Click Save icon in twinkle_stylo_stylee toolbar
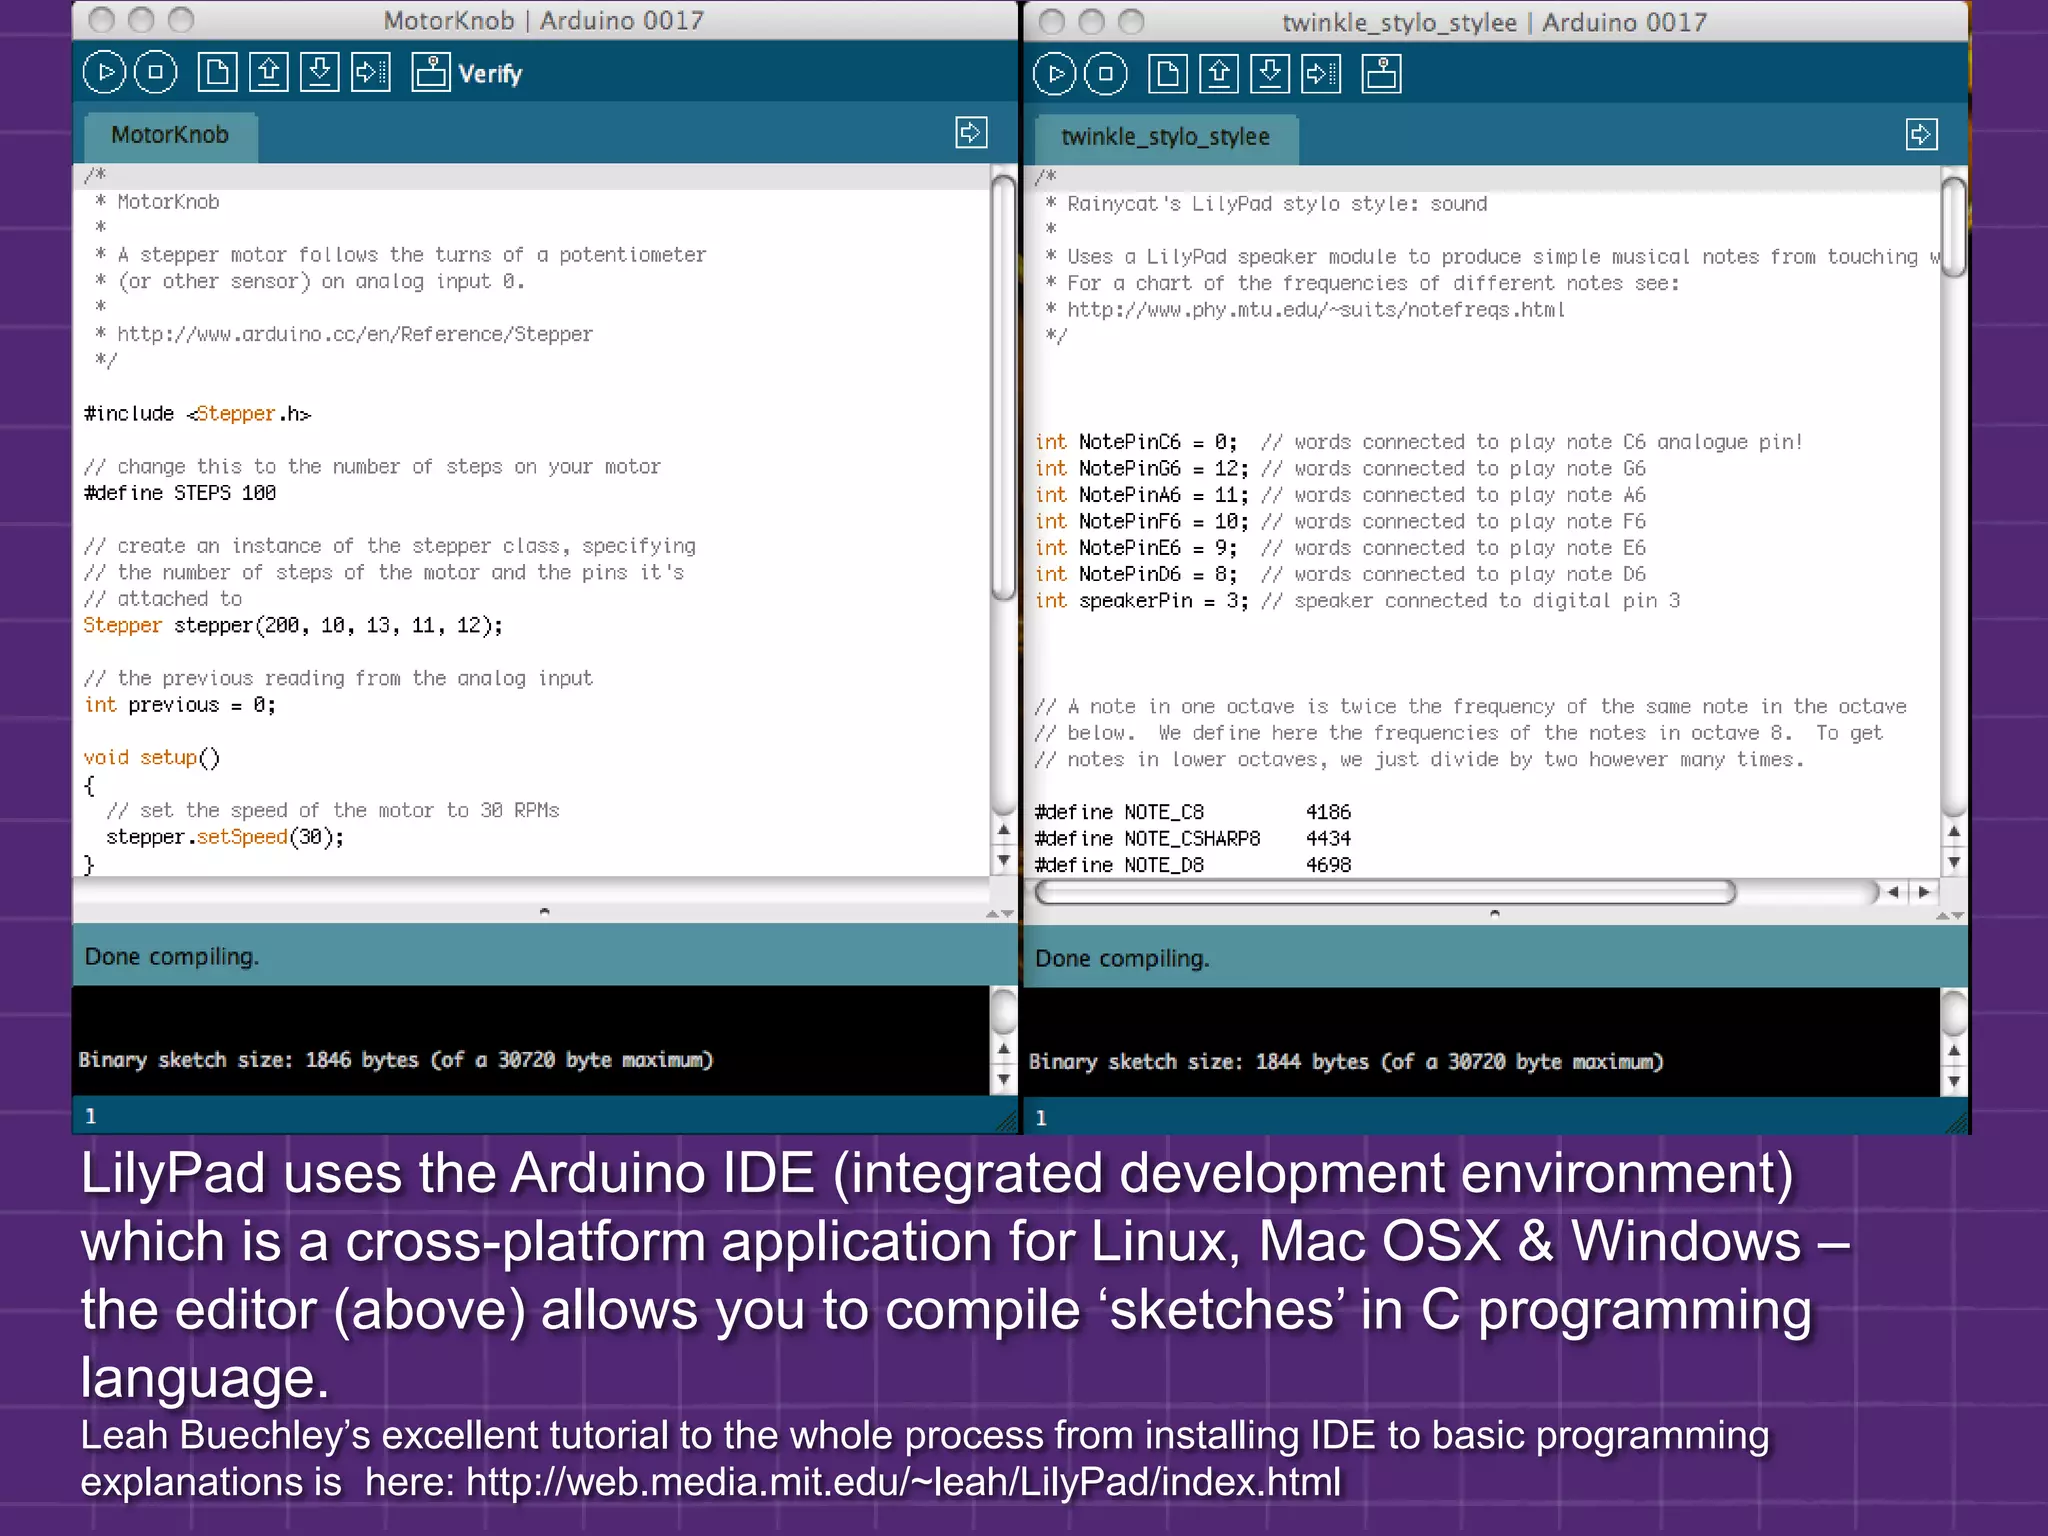Viewport: 2048px width, 1536px height. coord(1269,74)
